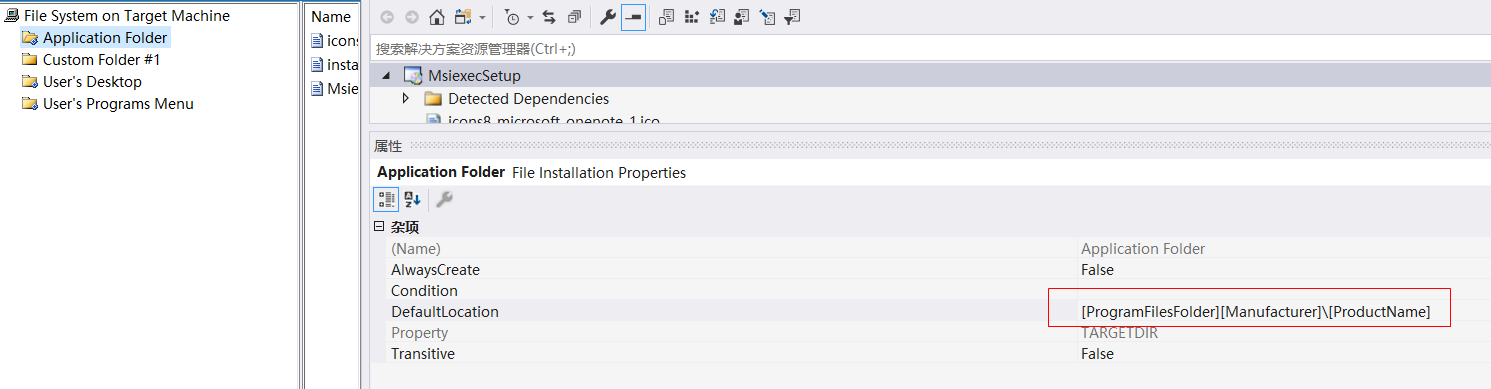
Task: Open Properties via the wrench toolbar icon
Action: click(607, 17)
